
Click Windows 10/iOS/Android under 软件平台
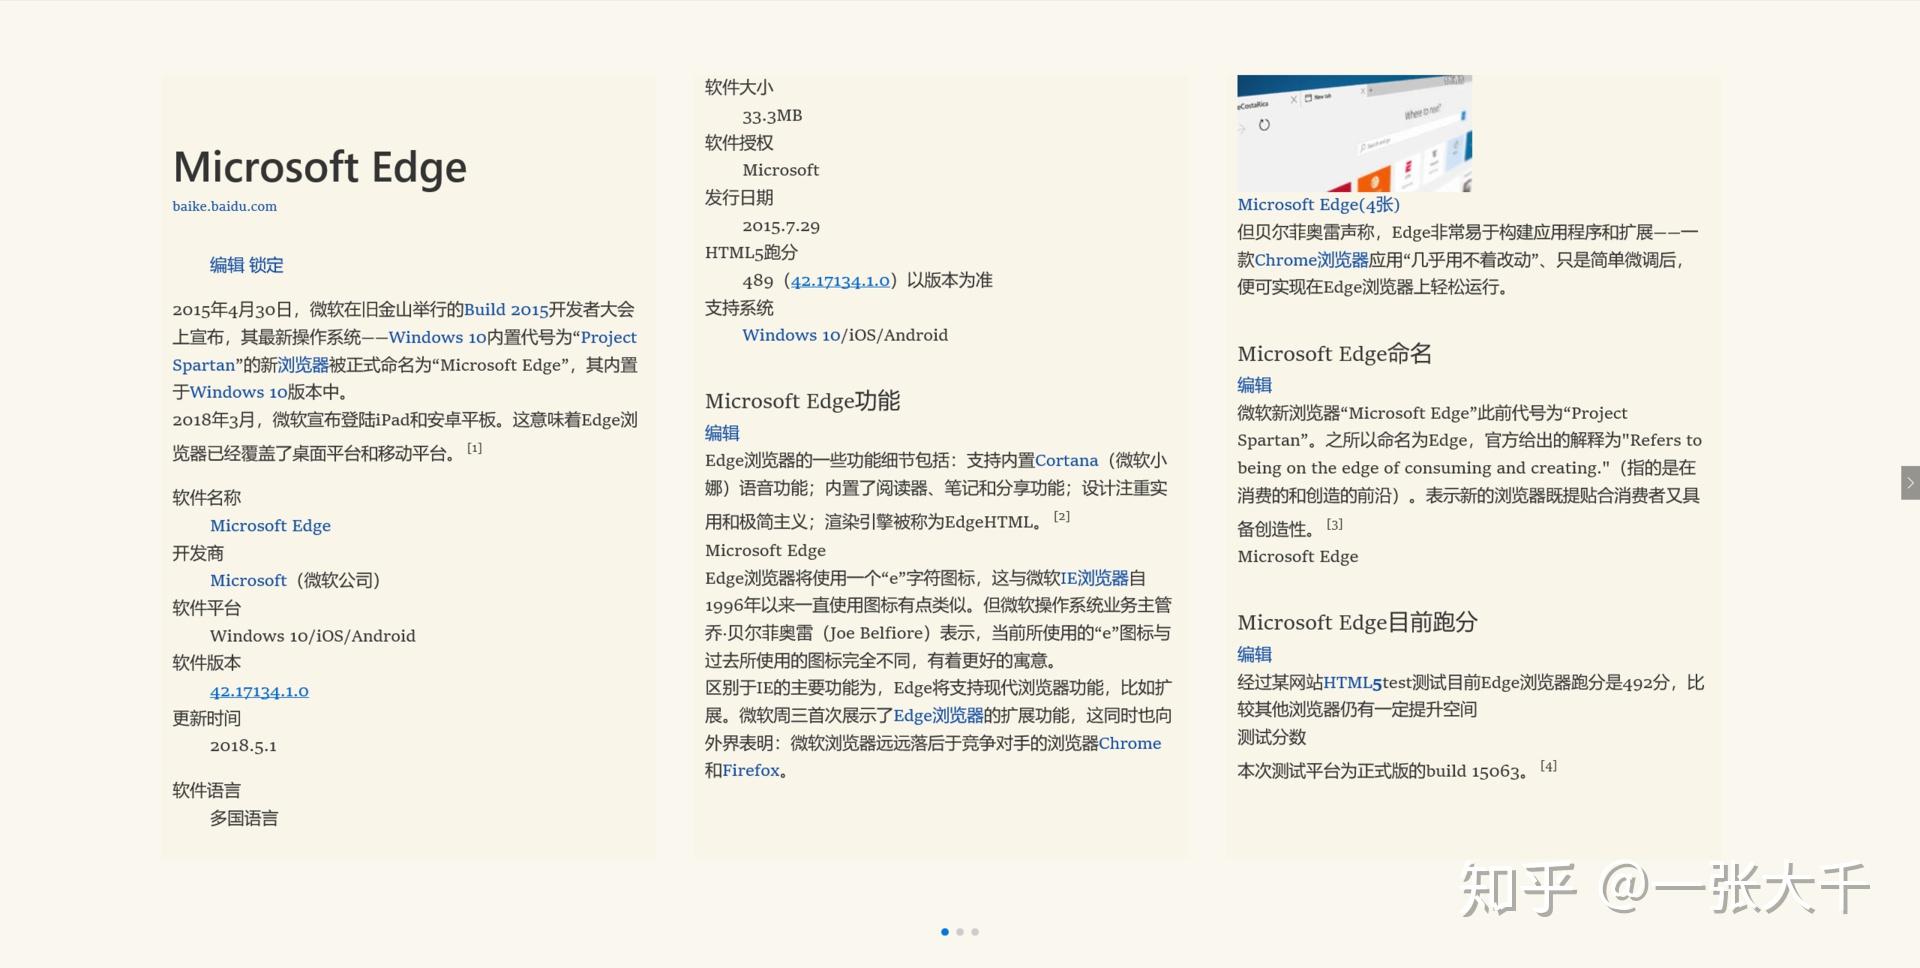[x=312, y=636]
